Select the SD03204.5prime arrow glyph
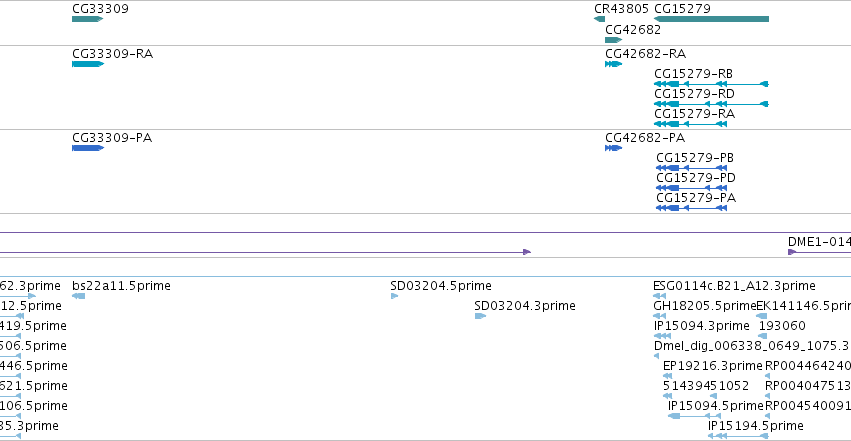851x441 pixels. tap(395, 296)
